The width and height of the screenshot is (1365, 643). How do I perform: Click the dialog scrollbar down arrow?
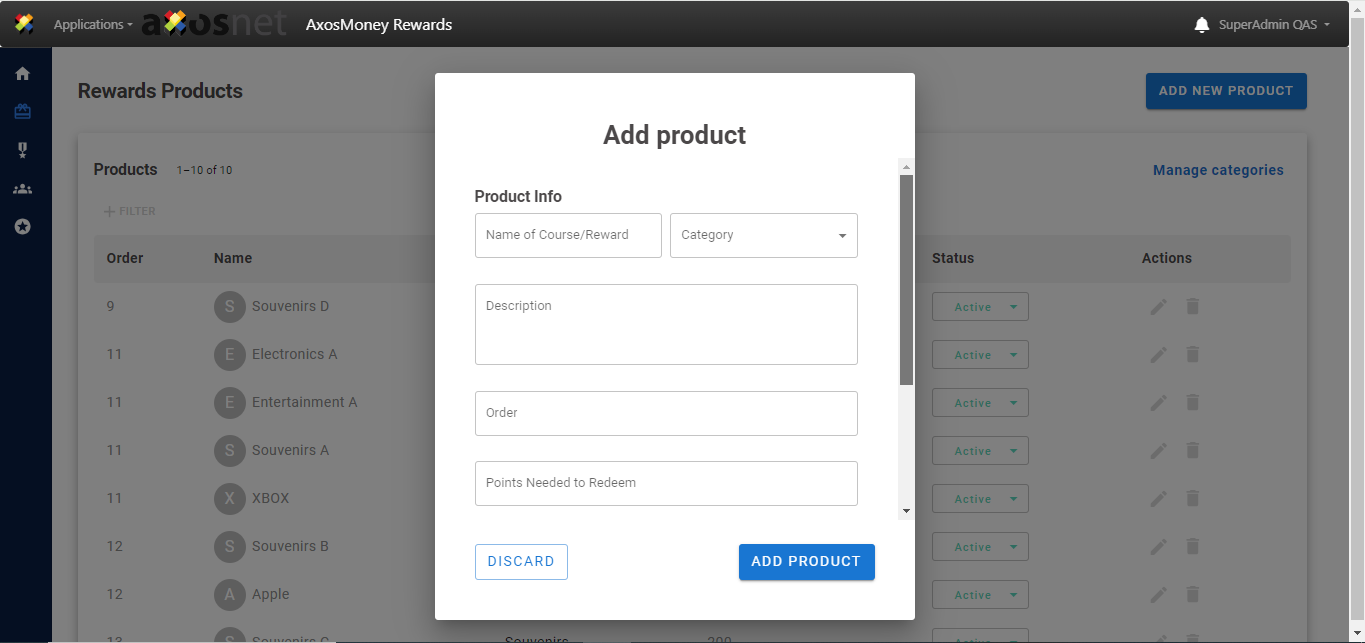tap(906, 511)
